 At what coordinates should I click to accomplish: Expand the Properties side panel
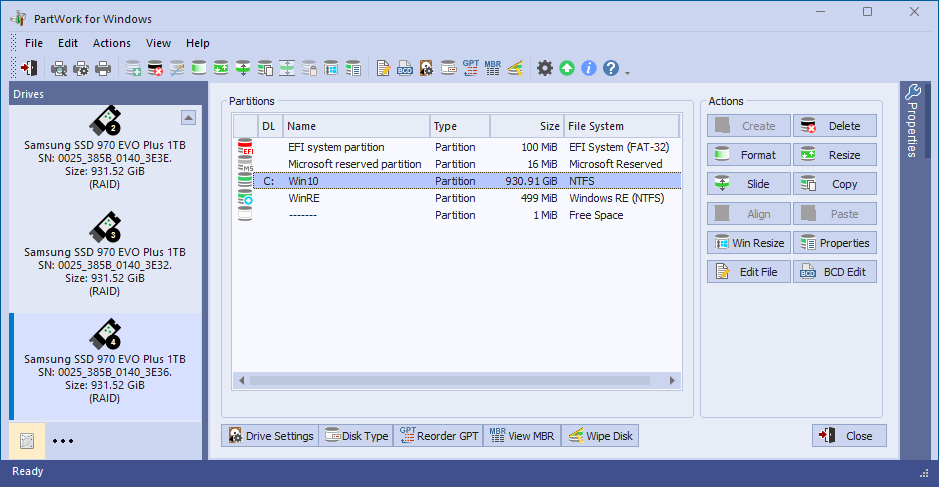point(913,121)
